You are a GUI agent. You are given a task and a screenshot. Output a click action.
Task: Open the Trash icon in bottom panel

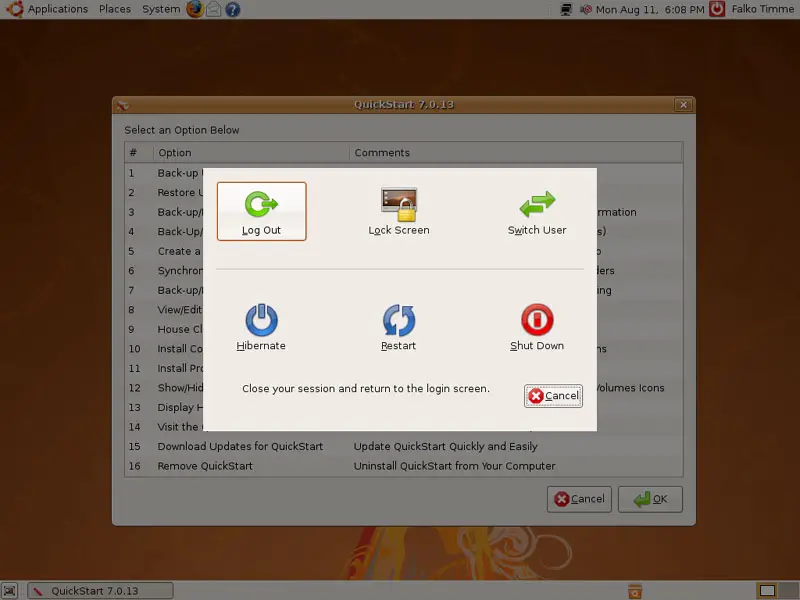click(635, 591)
